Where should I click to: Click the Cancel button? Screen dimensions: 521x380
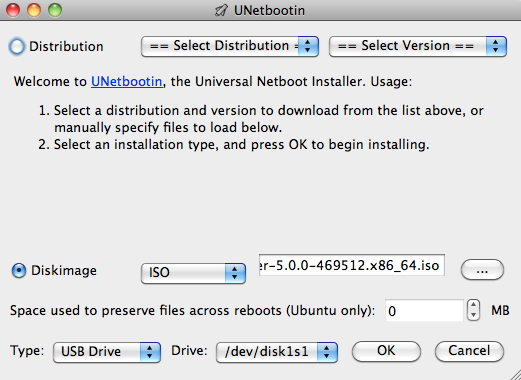pyautogui.click(x=469, y=351)
